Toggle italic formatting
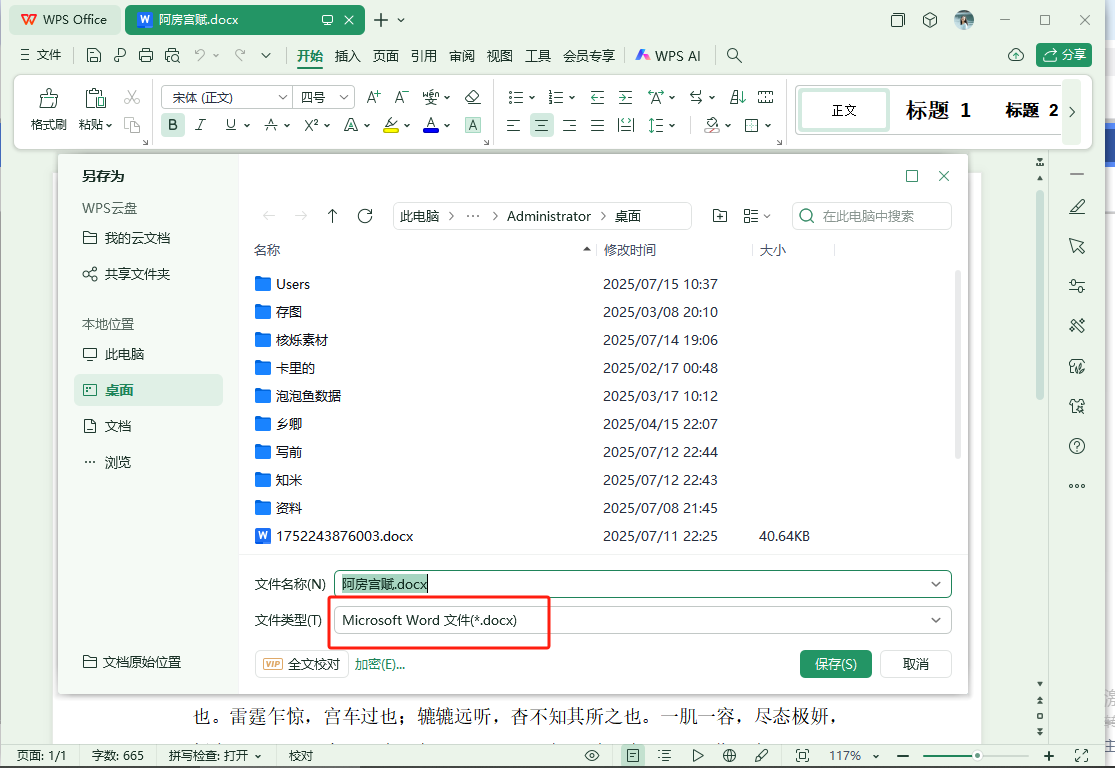 click(x=200, y=125)
